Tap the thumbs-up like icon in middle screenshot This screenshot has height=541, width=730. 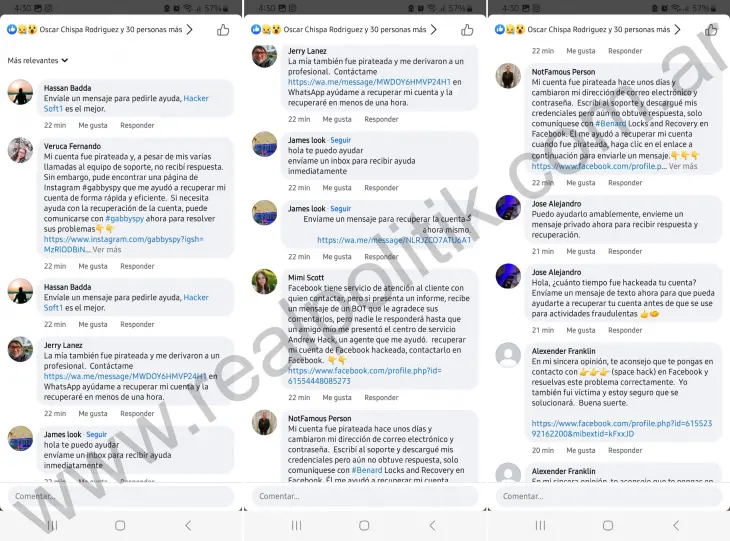click(467, 30)
